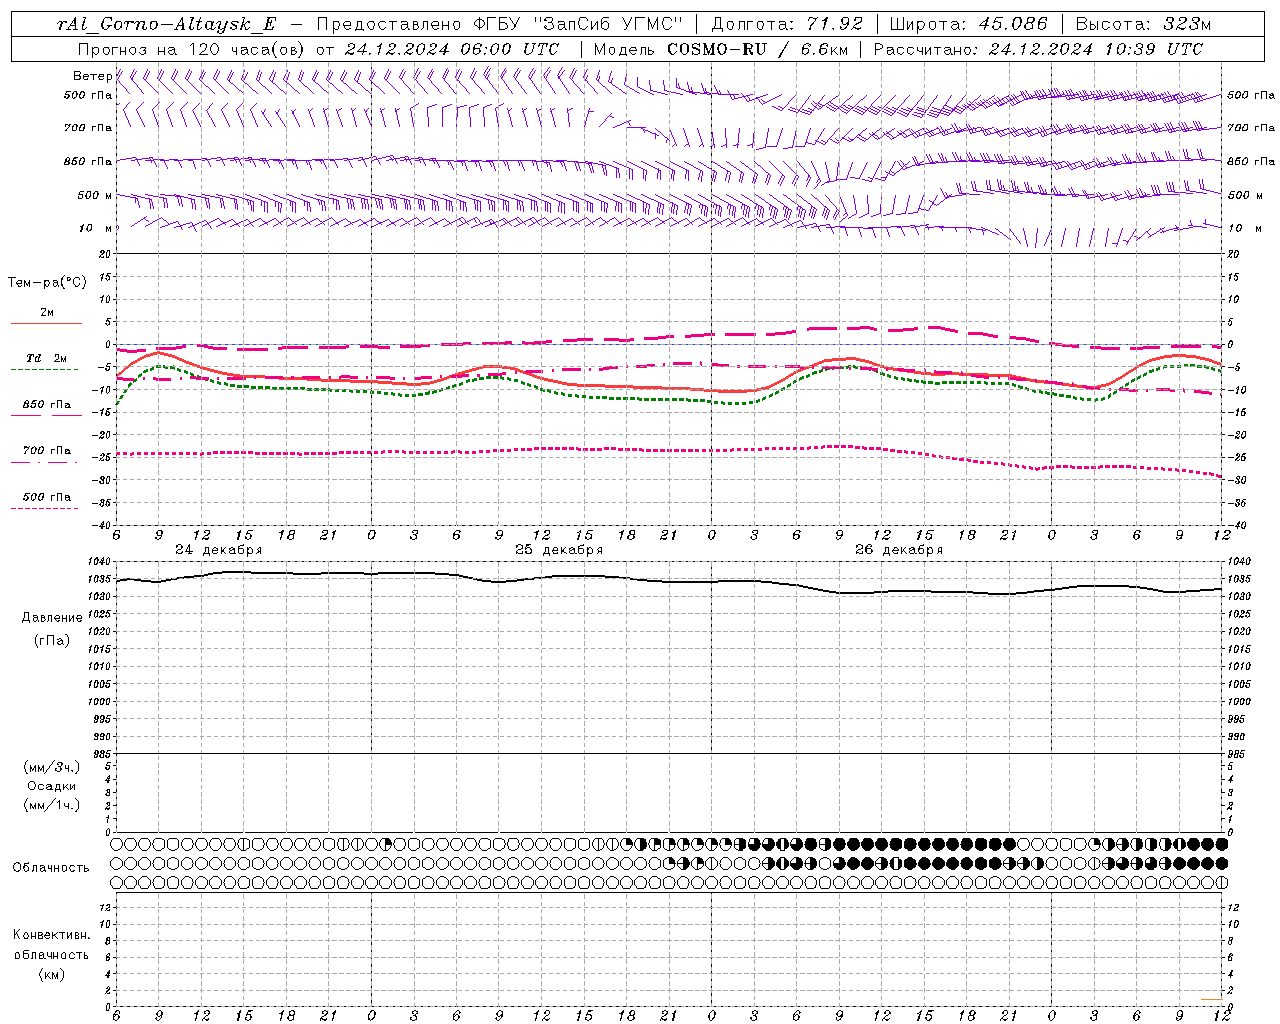1280x1024 pixels.
Task: Click 20 on the right temperature axis
Action: (1233, 254)
